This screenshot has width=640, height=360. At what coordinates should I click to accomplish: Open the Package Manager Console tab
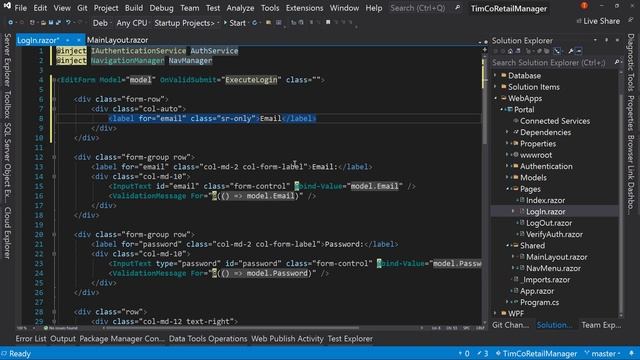[x=122, y=339]
